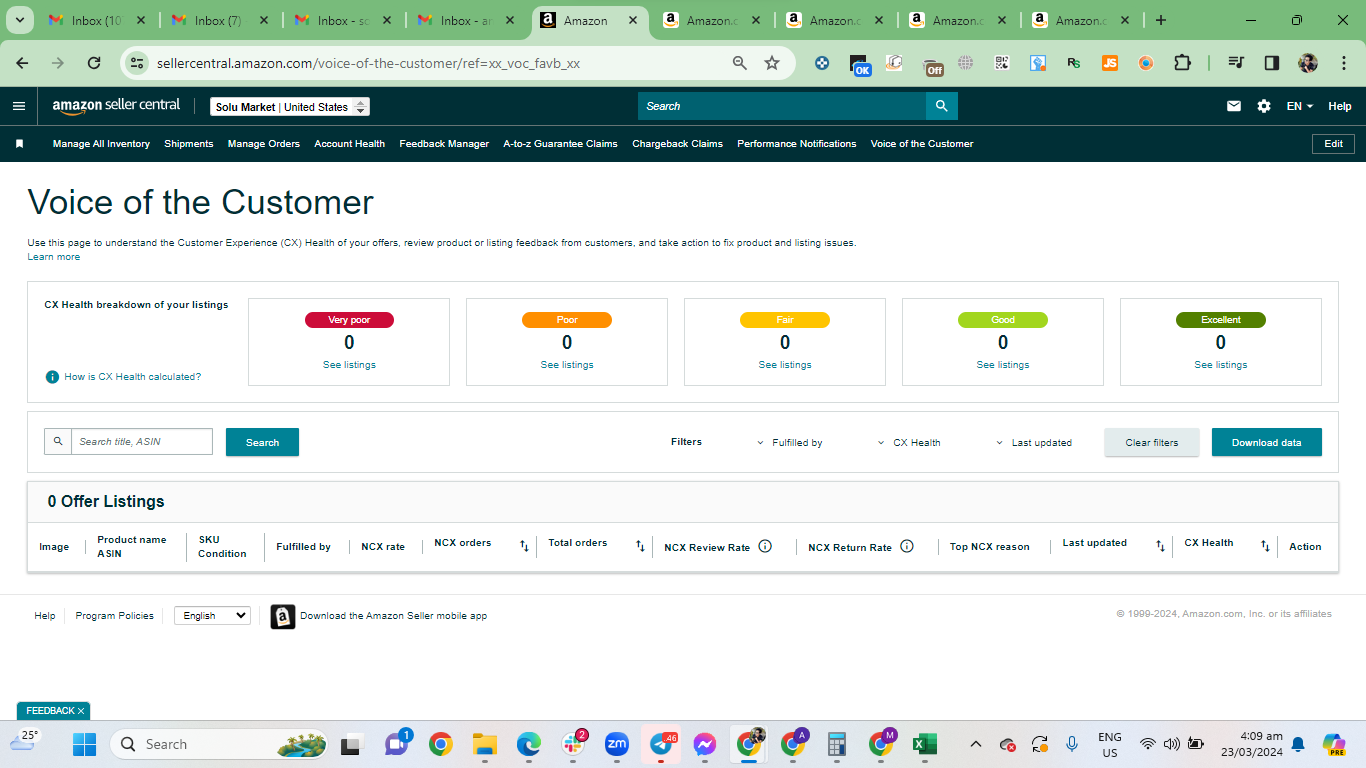The height and width of the screenshot is (768, 1366).
Task: Switch to the Inbox (7) browser tab
Action: (x=217, y=20)
